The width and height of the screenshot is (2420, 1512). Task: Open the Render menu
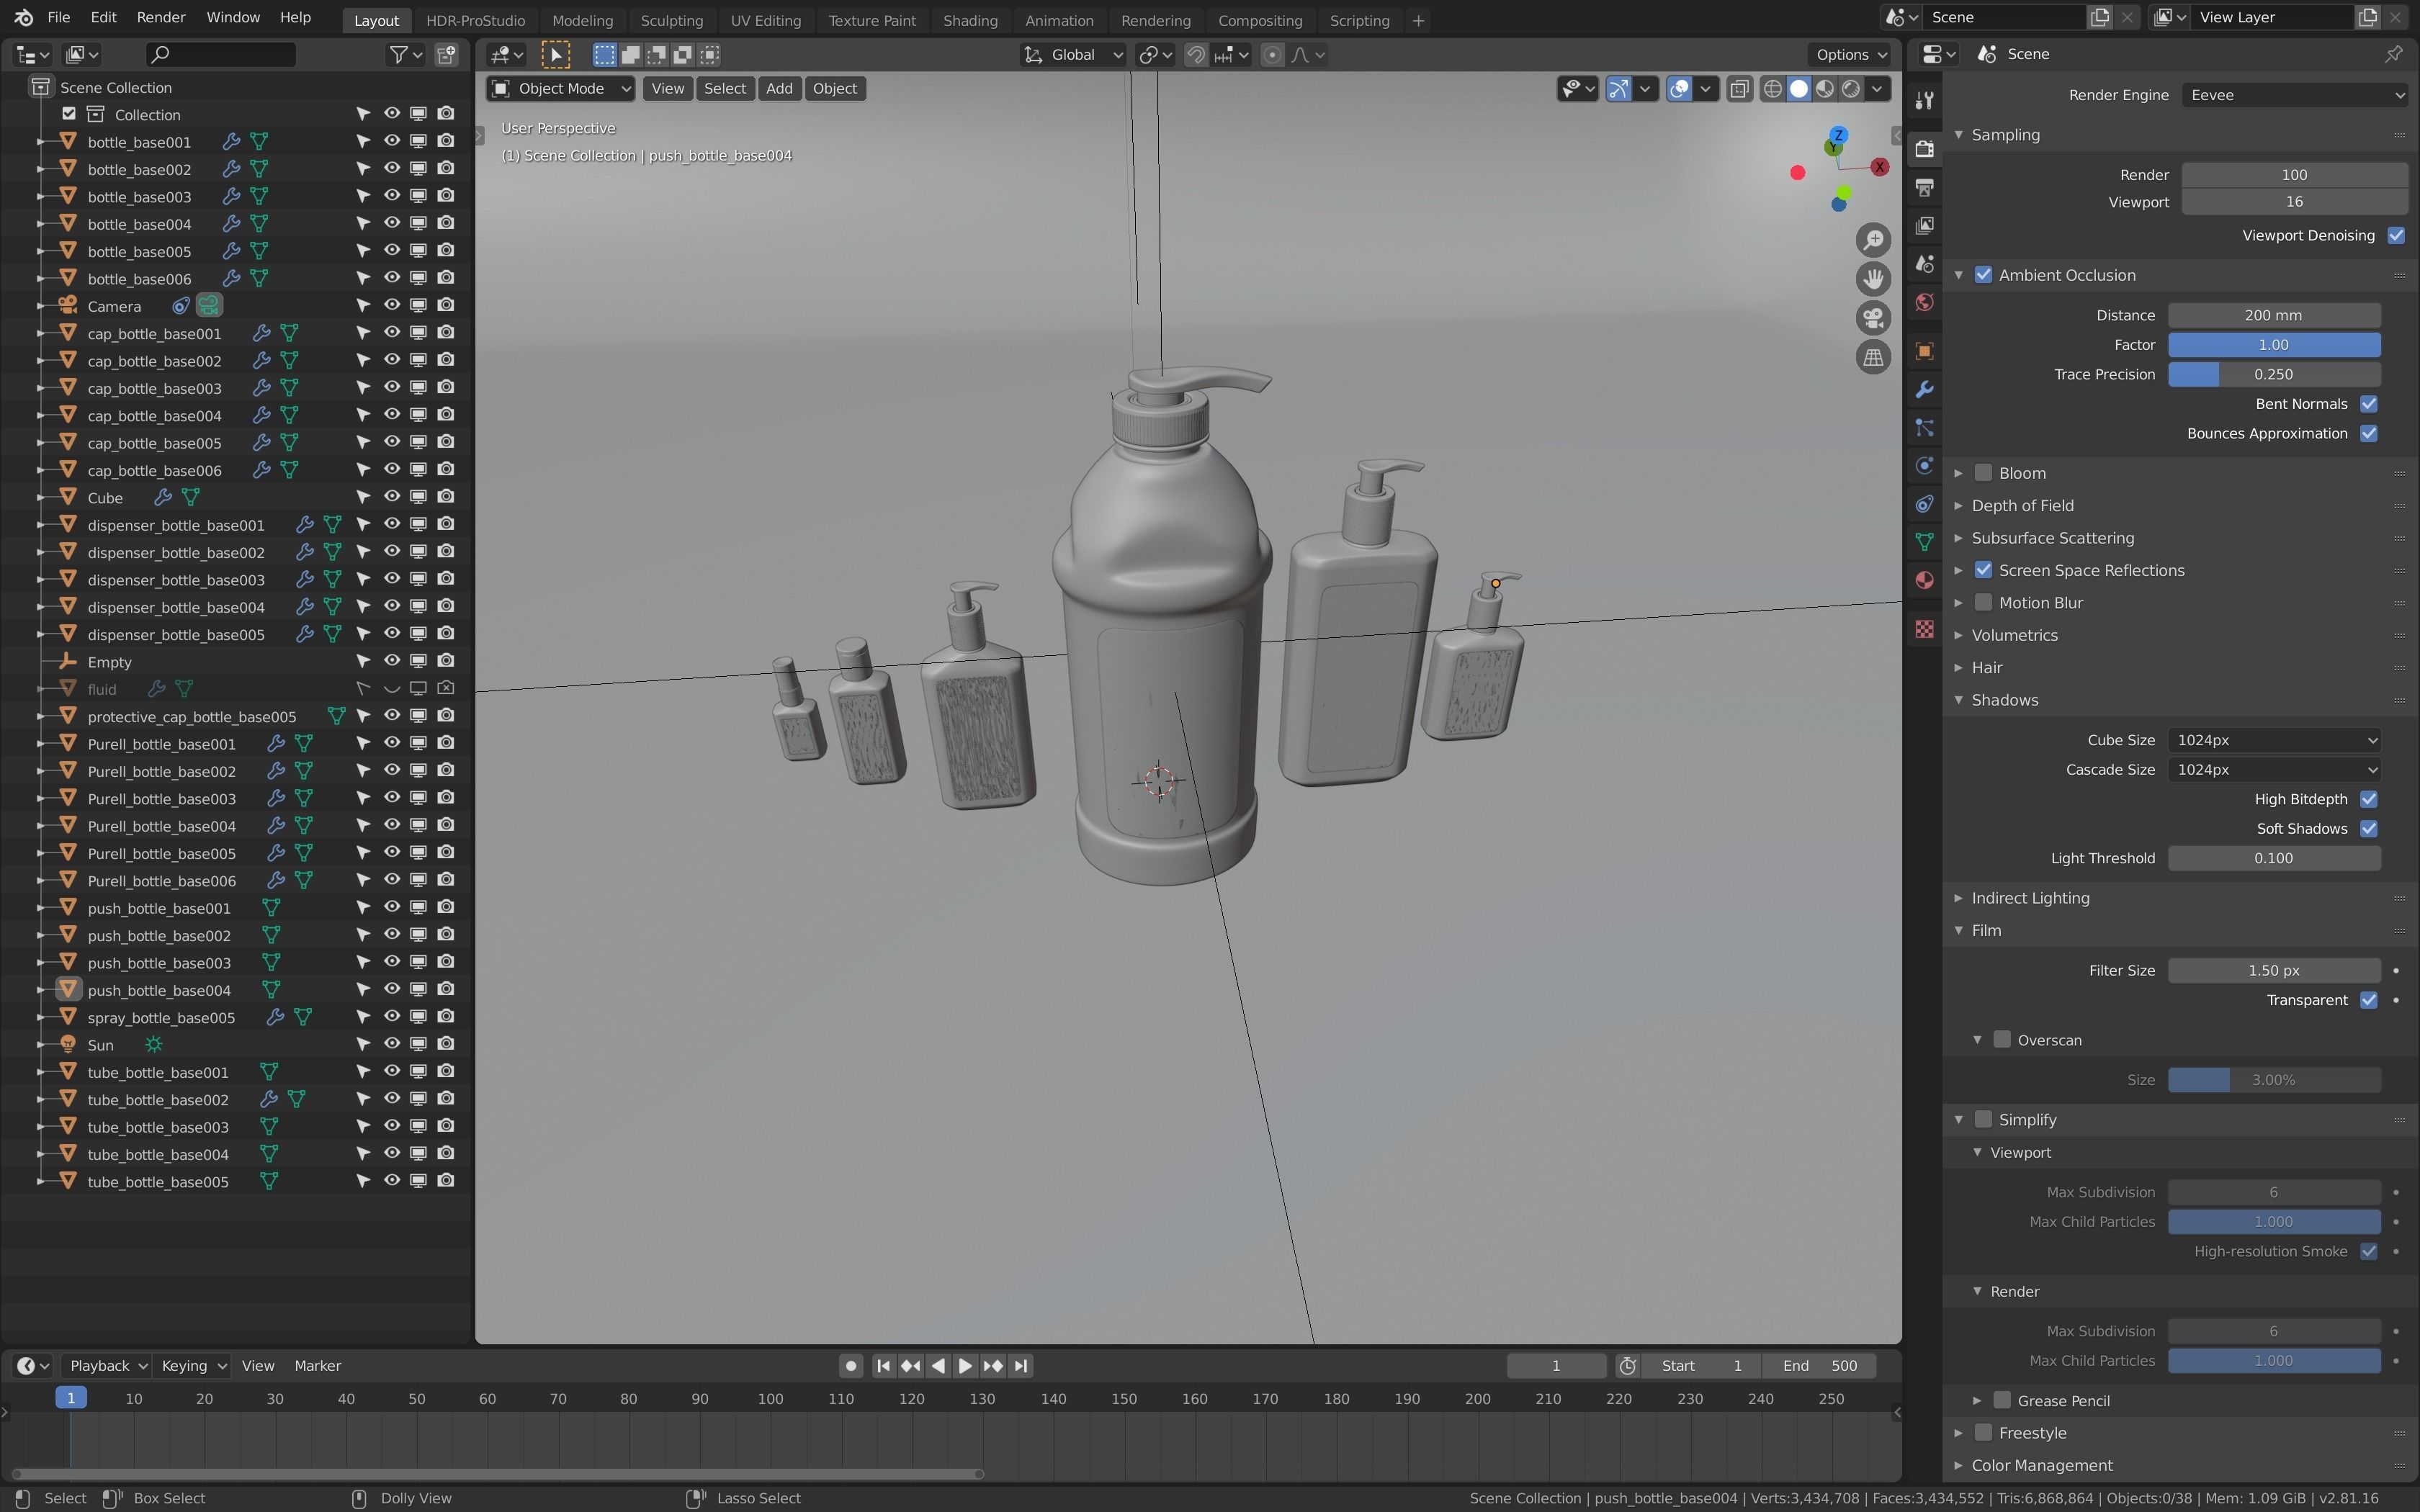point(160,17)
